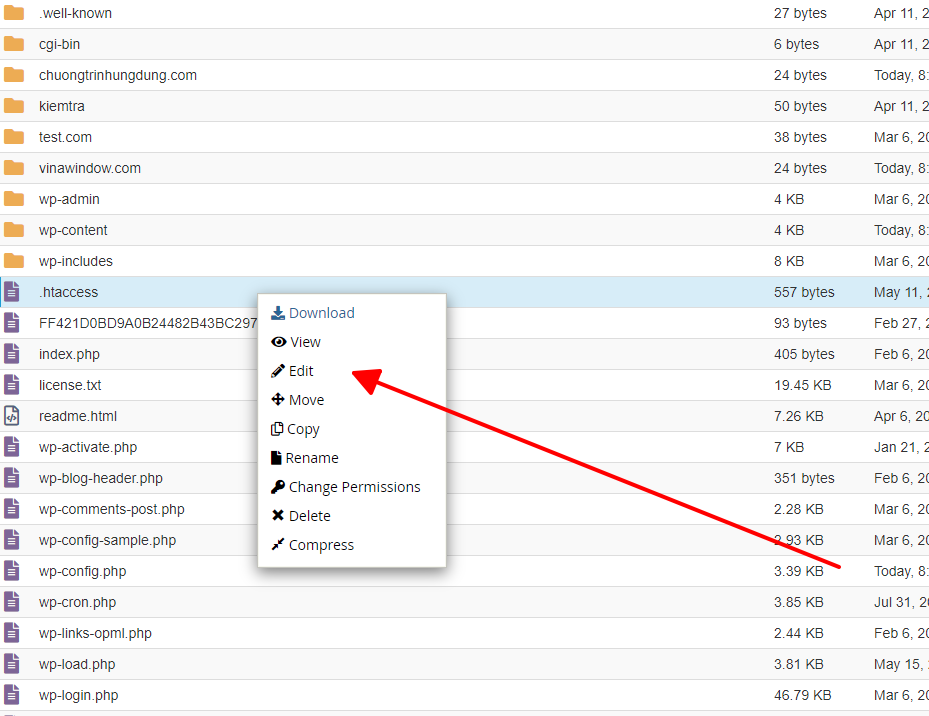Select the index.php file name

click(x=69, y=354)
